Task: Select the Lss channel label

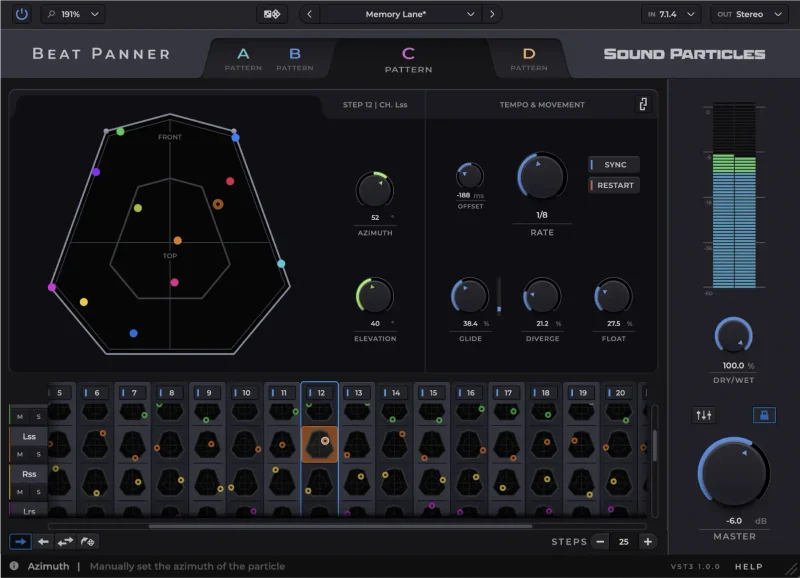Action: 29,436
